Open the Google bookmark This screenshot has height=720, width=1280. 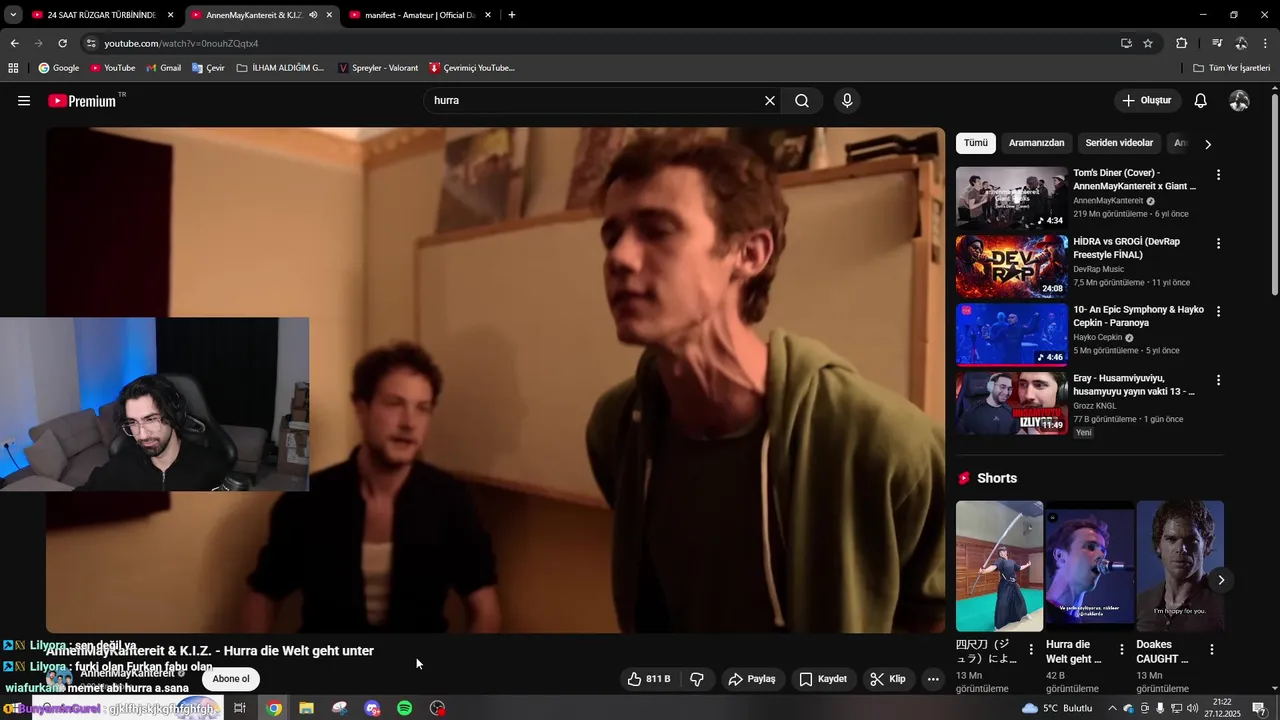[59, 68]
